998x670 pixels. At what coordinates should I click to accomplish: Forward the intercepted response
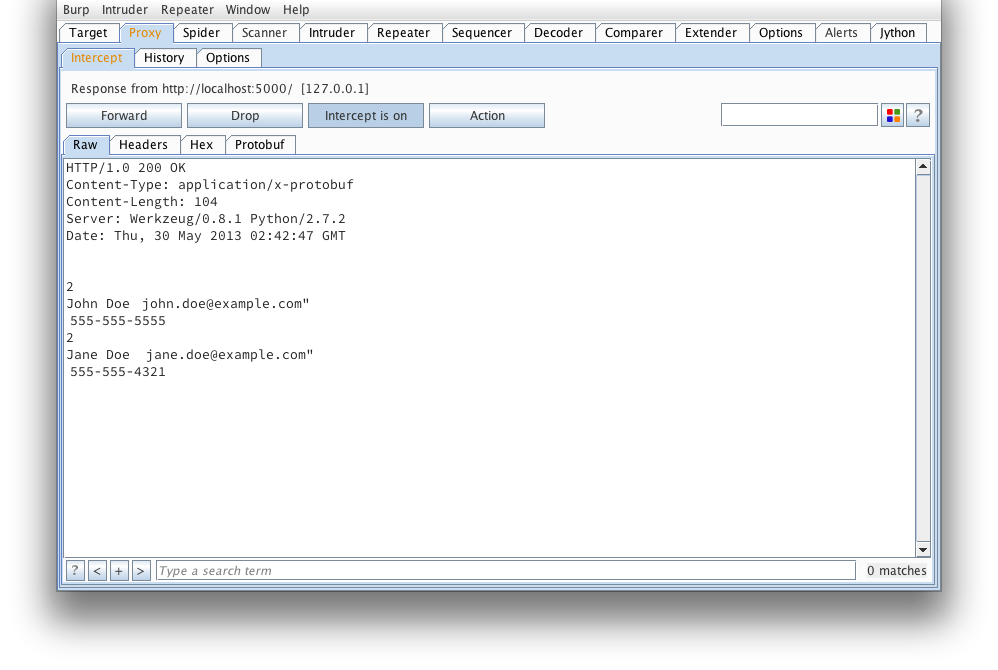[x=124, y=116]
